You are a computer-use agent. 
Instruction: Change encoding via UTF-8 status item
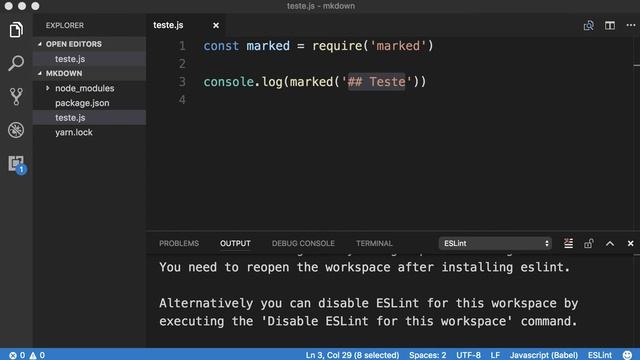(468, 355)
